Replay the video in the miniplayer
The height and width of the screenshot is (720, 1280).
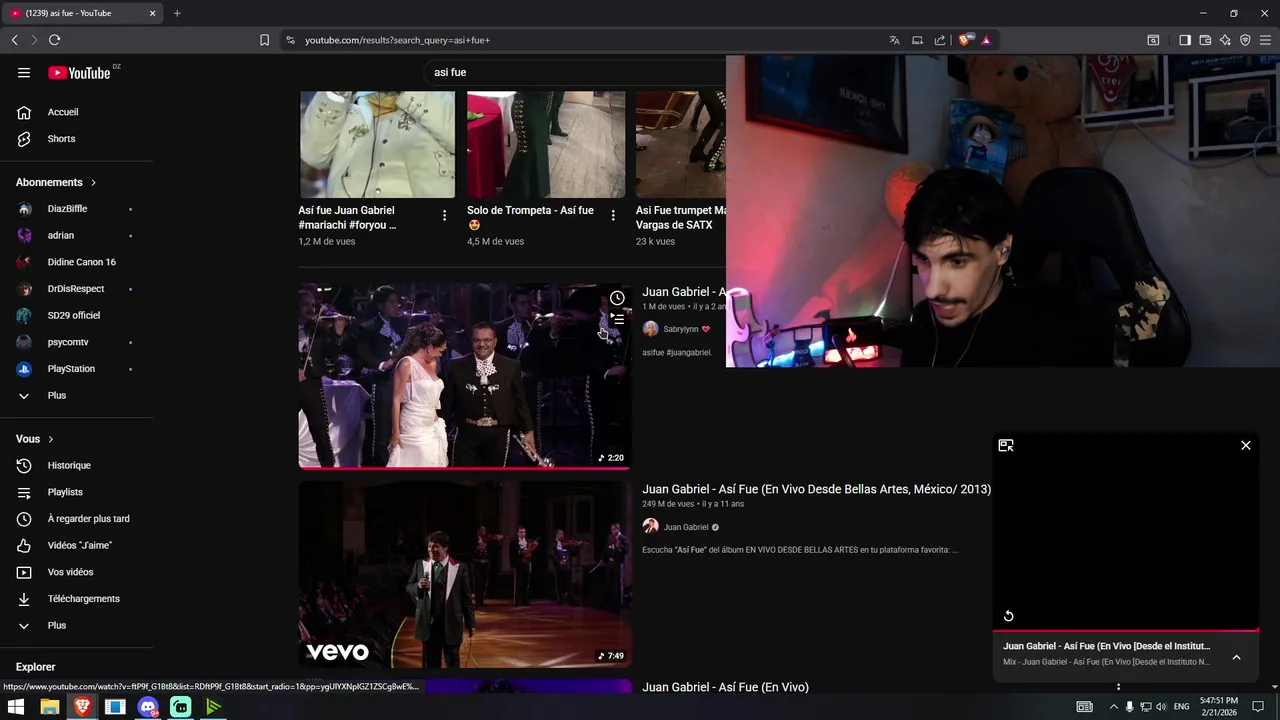click(1009, 616)
